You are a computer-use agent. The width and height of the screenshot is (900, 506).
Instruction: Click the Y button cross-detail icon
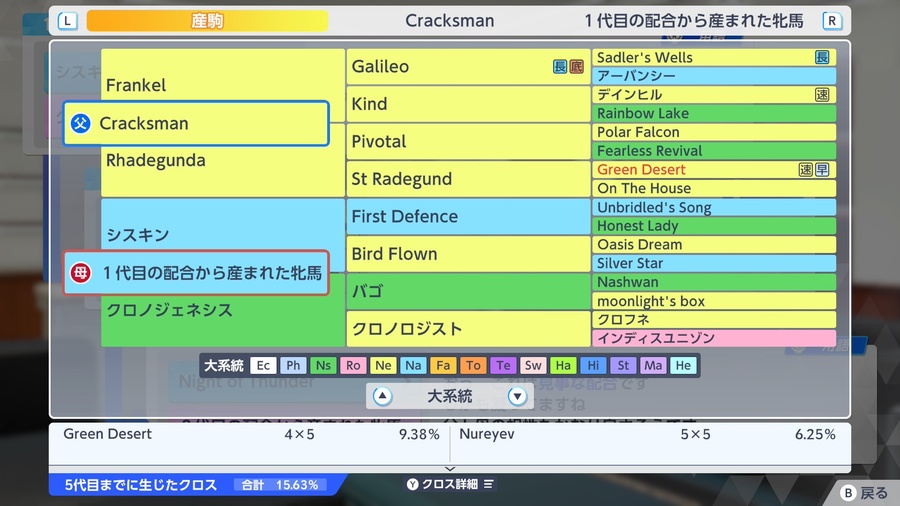[413, 484]
